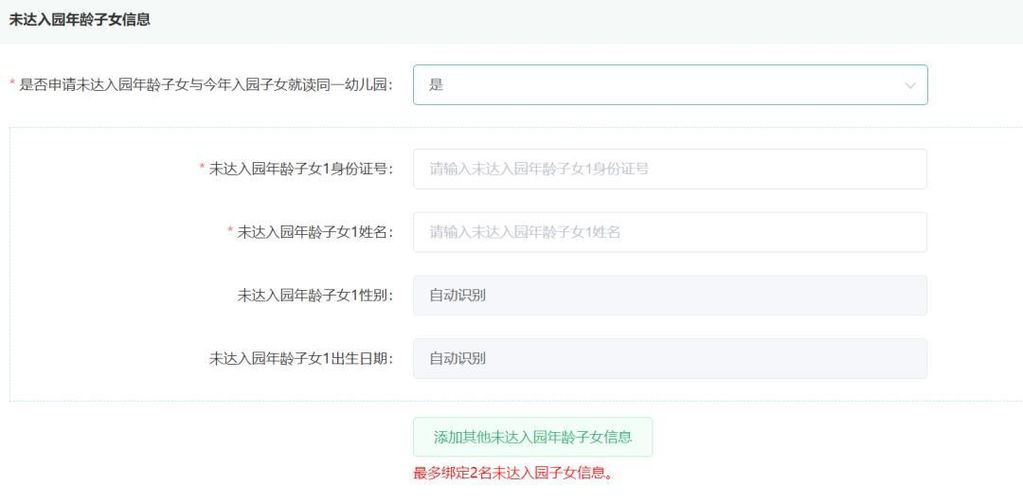Viewport: 1023px width, 504px height.
Task: Click the 是否申请…就读同一幼儿园 label
Action: point(206,85)
